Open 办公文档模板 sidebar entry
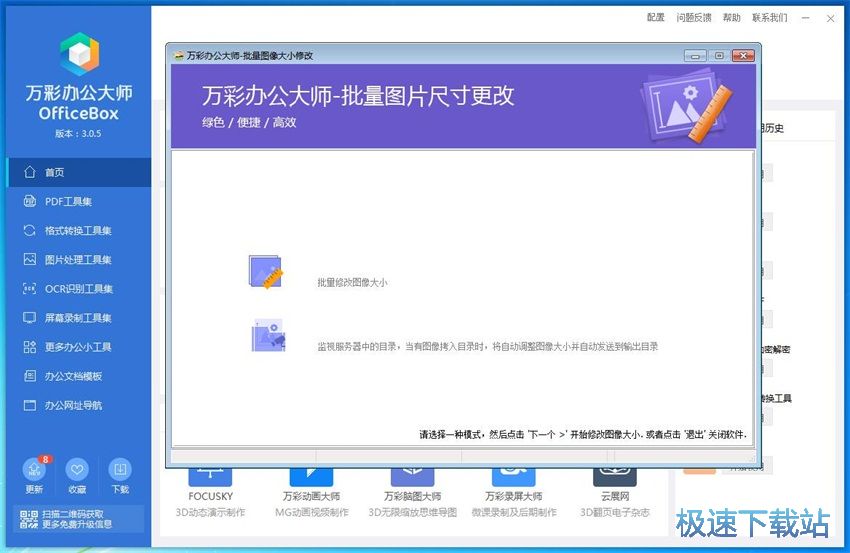850x553 pixels. pos(79,376)
